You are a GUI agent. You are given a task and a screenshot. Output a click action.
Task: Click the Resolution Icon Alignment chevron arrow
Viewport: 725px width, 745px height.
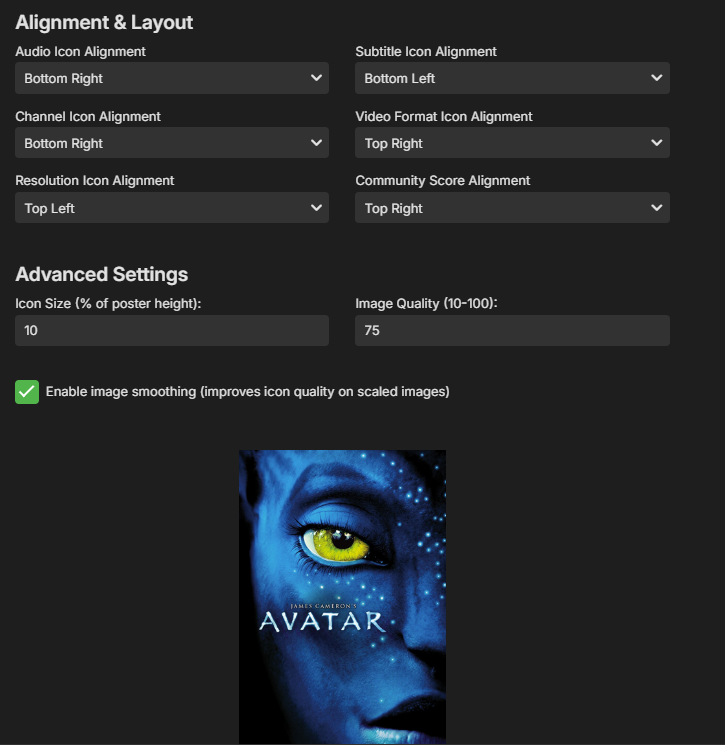click(316, 208)
